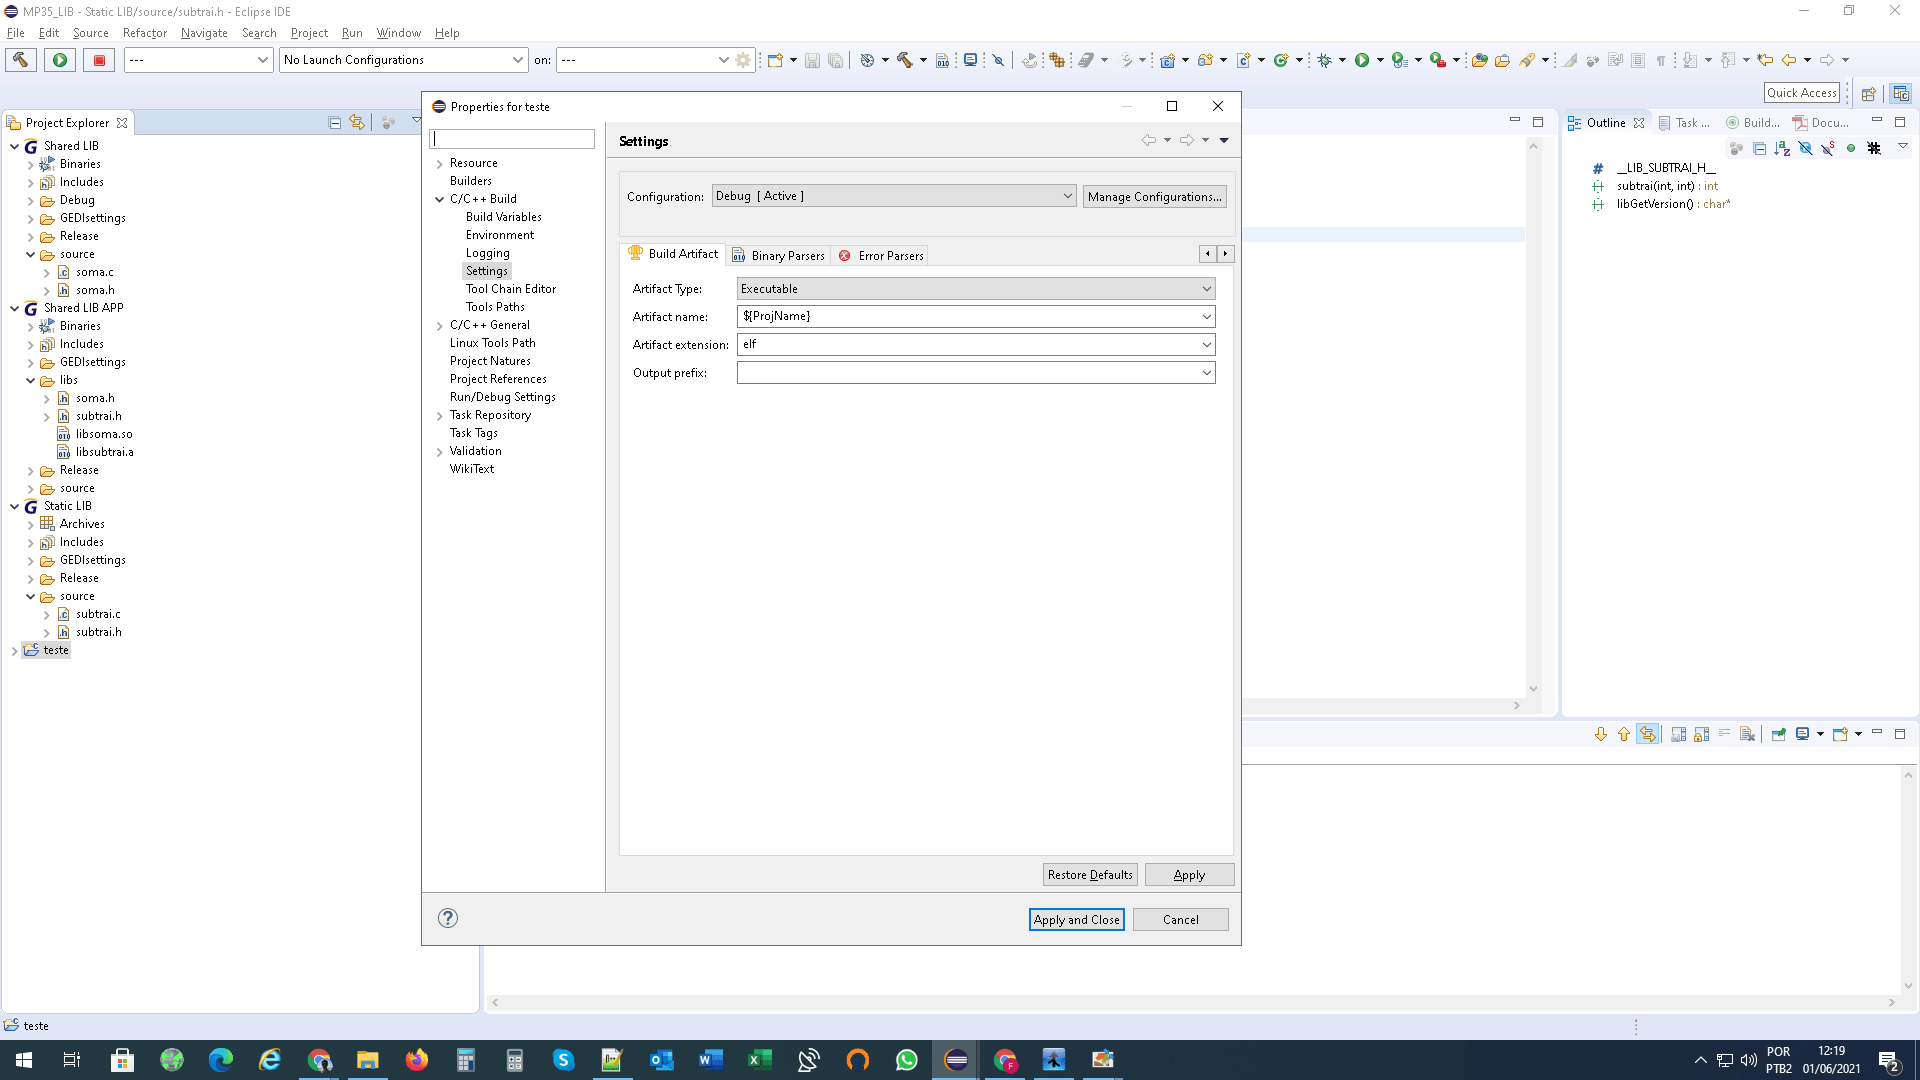Click the Output prefix input field

click(968, 373)
